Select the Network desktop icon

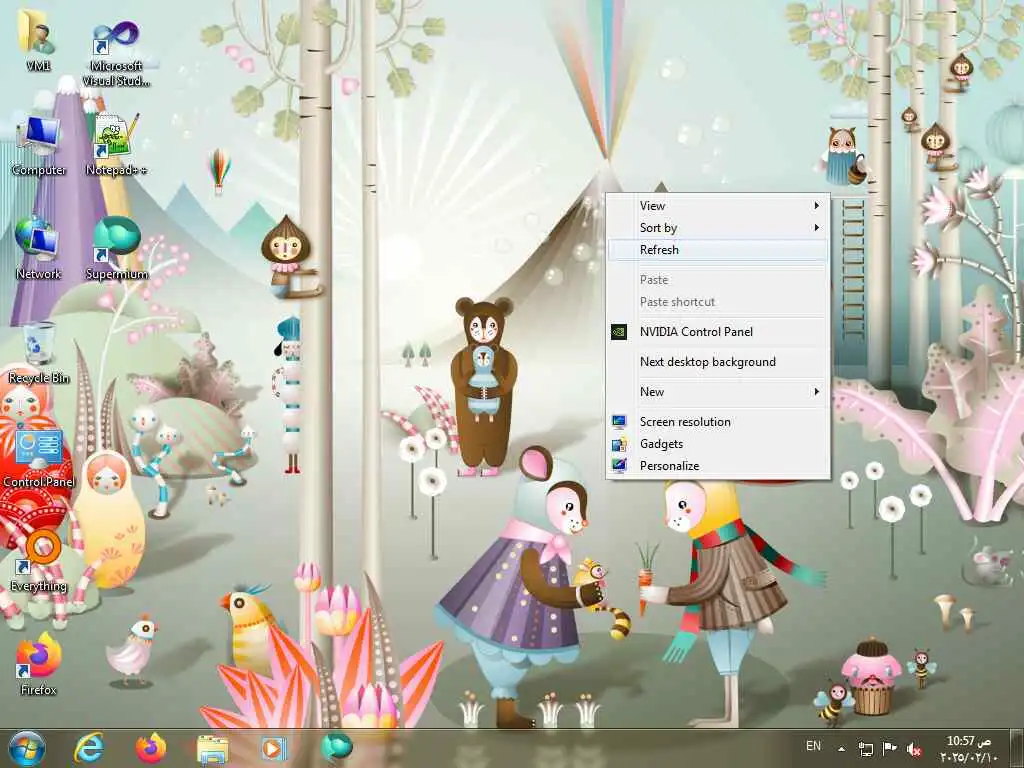tap(38, 249)
